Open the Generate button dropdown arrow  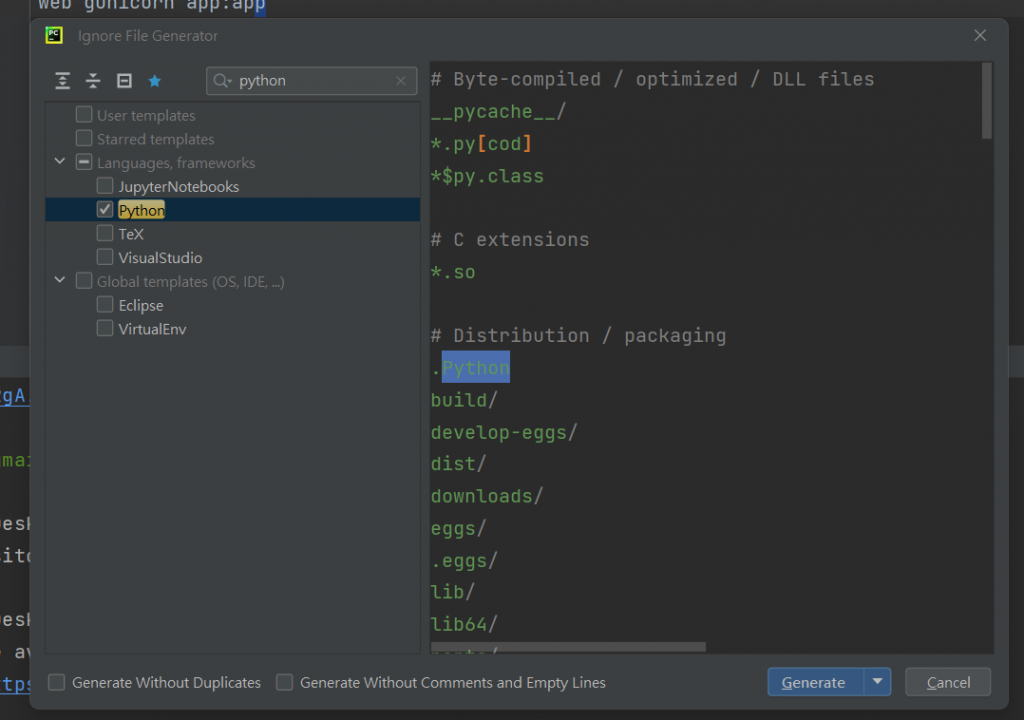878,682
